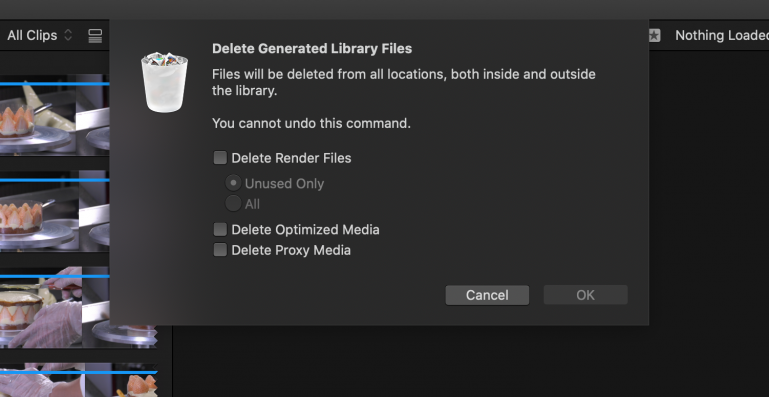Check the Delete Optimized Media checkbox
Screen dimensions: 769x397
point(220,230)
